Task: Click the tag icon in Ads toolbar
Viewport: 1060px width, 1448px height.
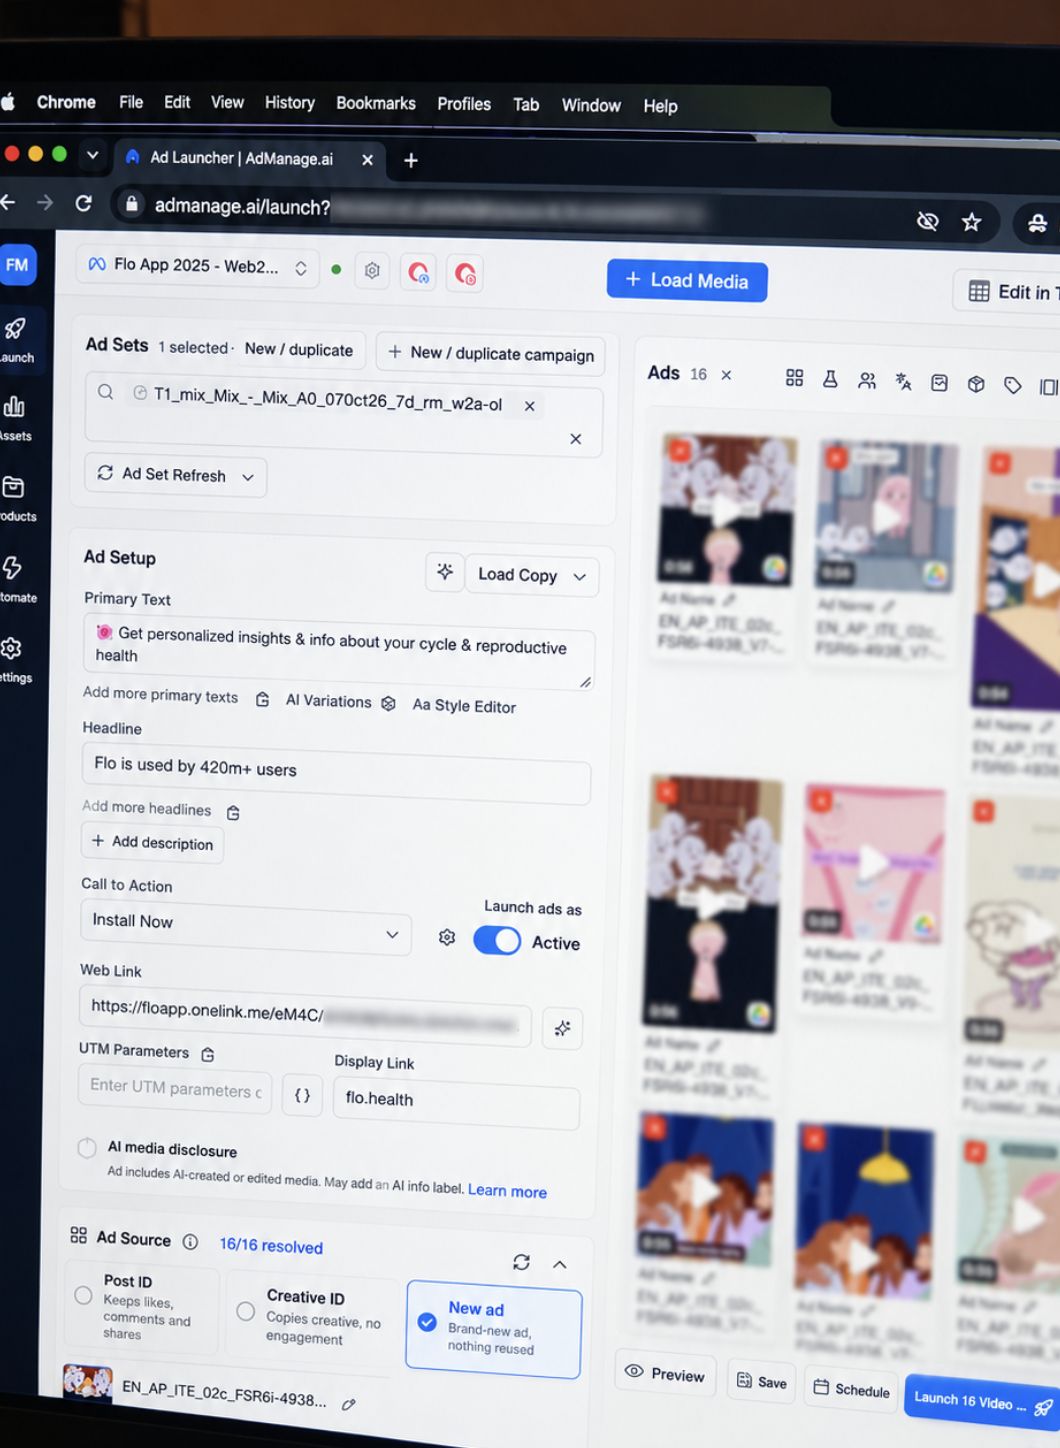Action: [x=1012, y=385]
